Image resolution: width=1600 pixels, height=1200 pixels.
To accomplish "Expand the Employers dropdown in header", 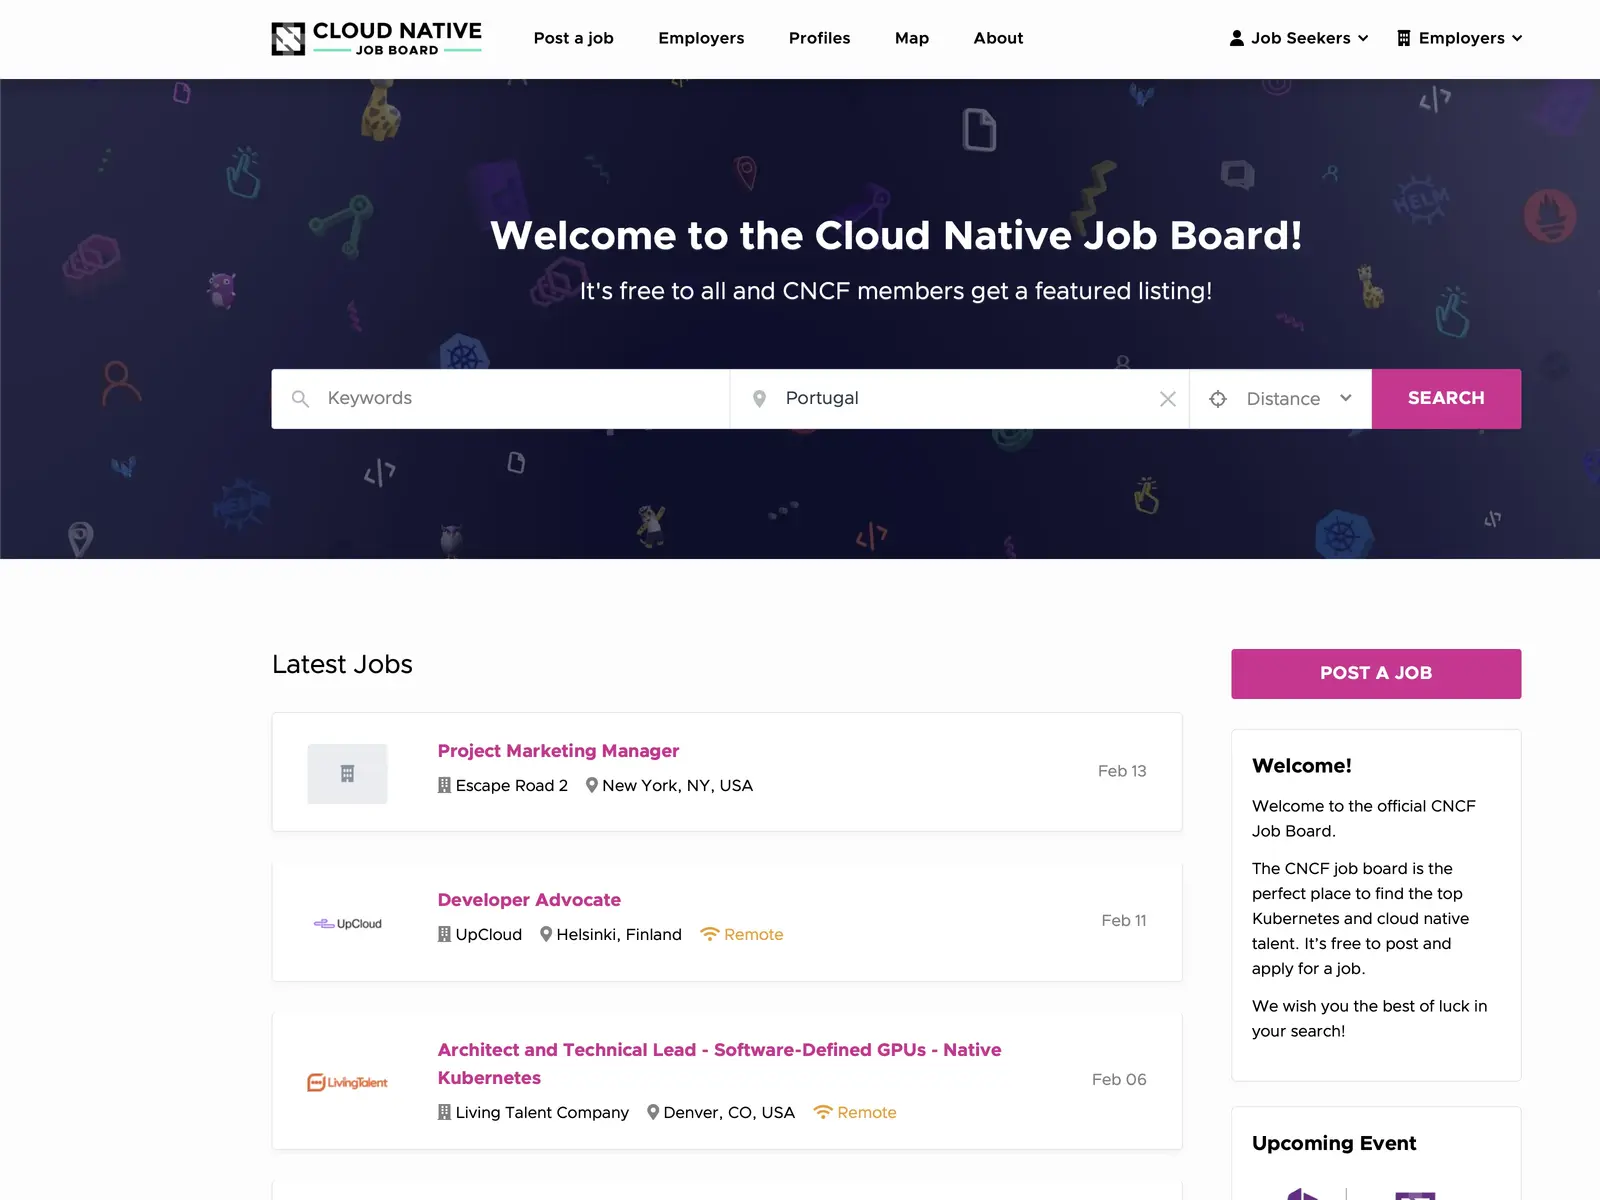I will (x=1460, y=38).
